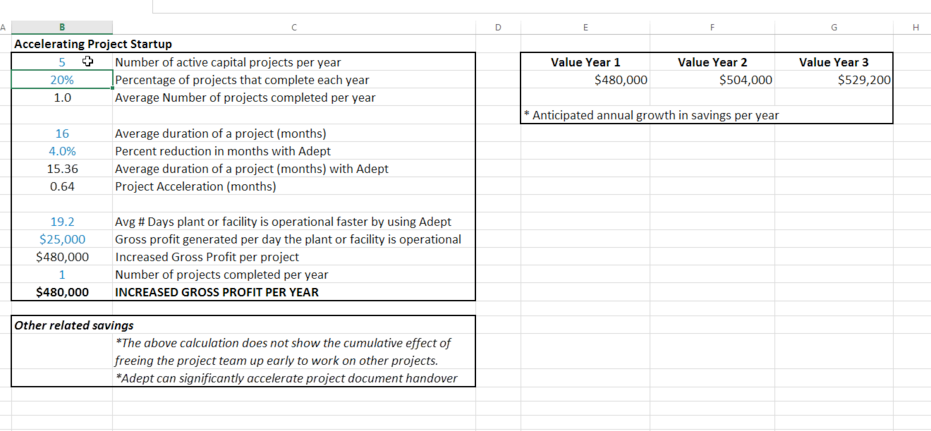Select $480,000 Increased Gross Profit per project value

tap(62, 257)
